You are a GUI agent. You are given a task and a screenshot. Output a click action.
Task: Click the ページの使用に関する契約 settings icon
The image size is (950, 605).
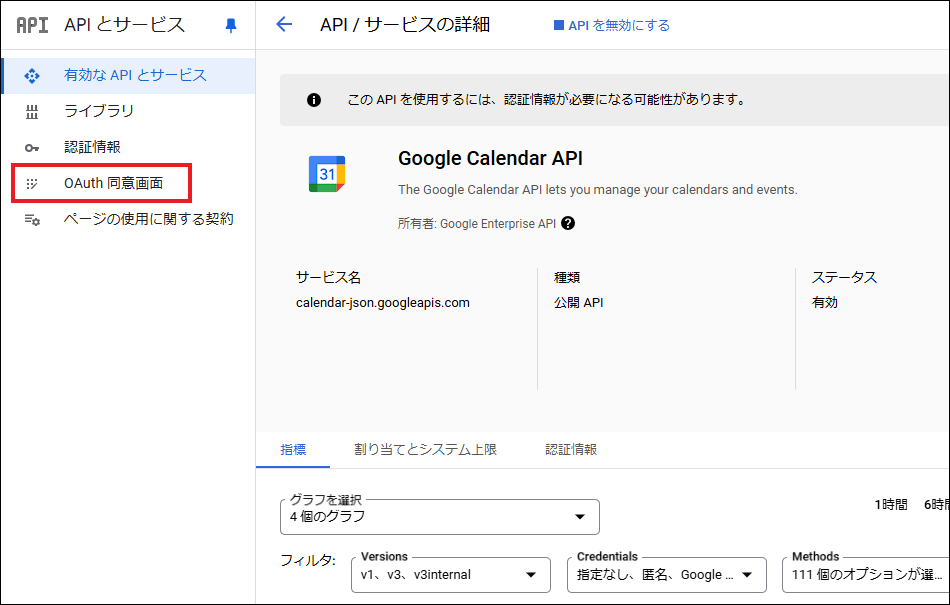[32, 219]
